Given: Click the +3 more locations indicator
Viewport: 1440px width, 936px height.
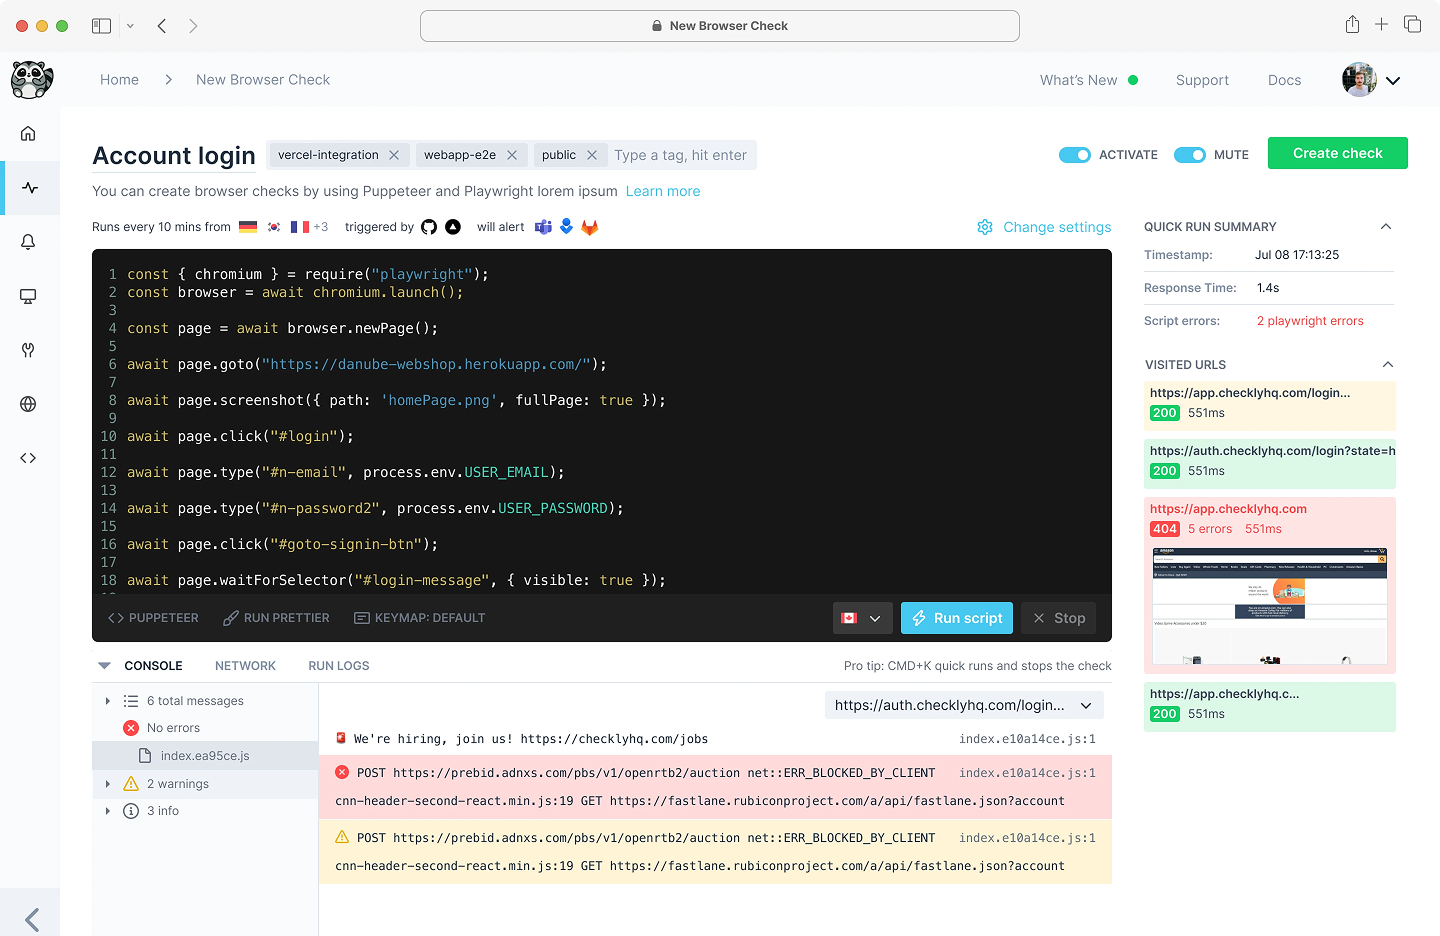Looking at the screenshot, I should [321, 227].
